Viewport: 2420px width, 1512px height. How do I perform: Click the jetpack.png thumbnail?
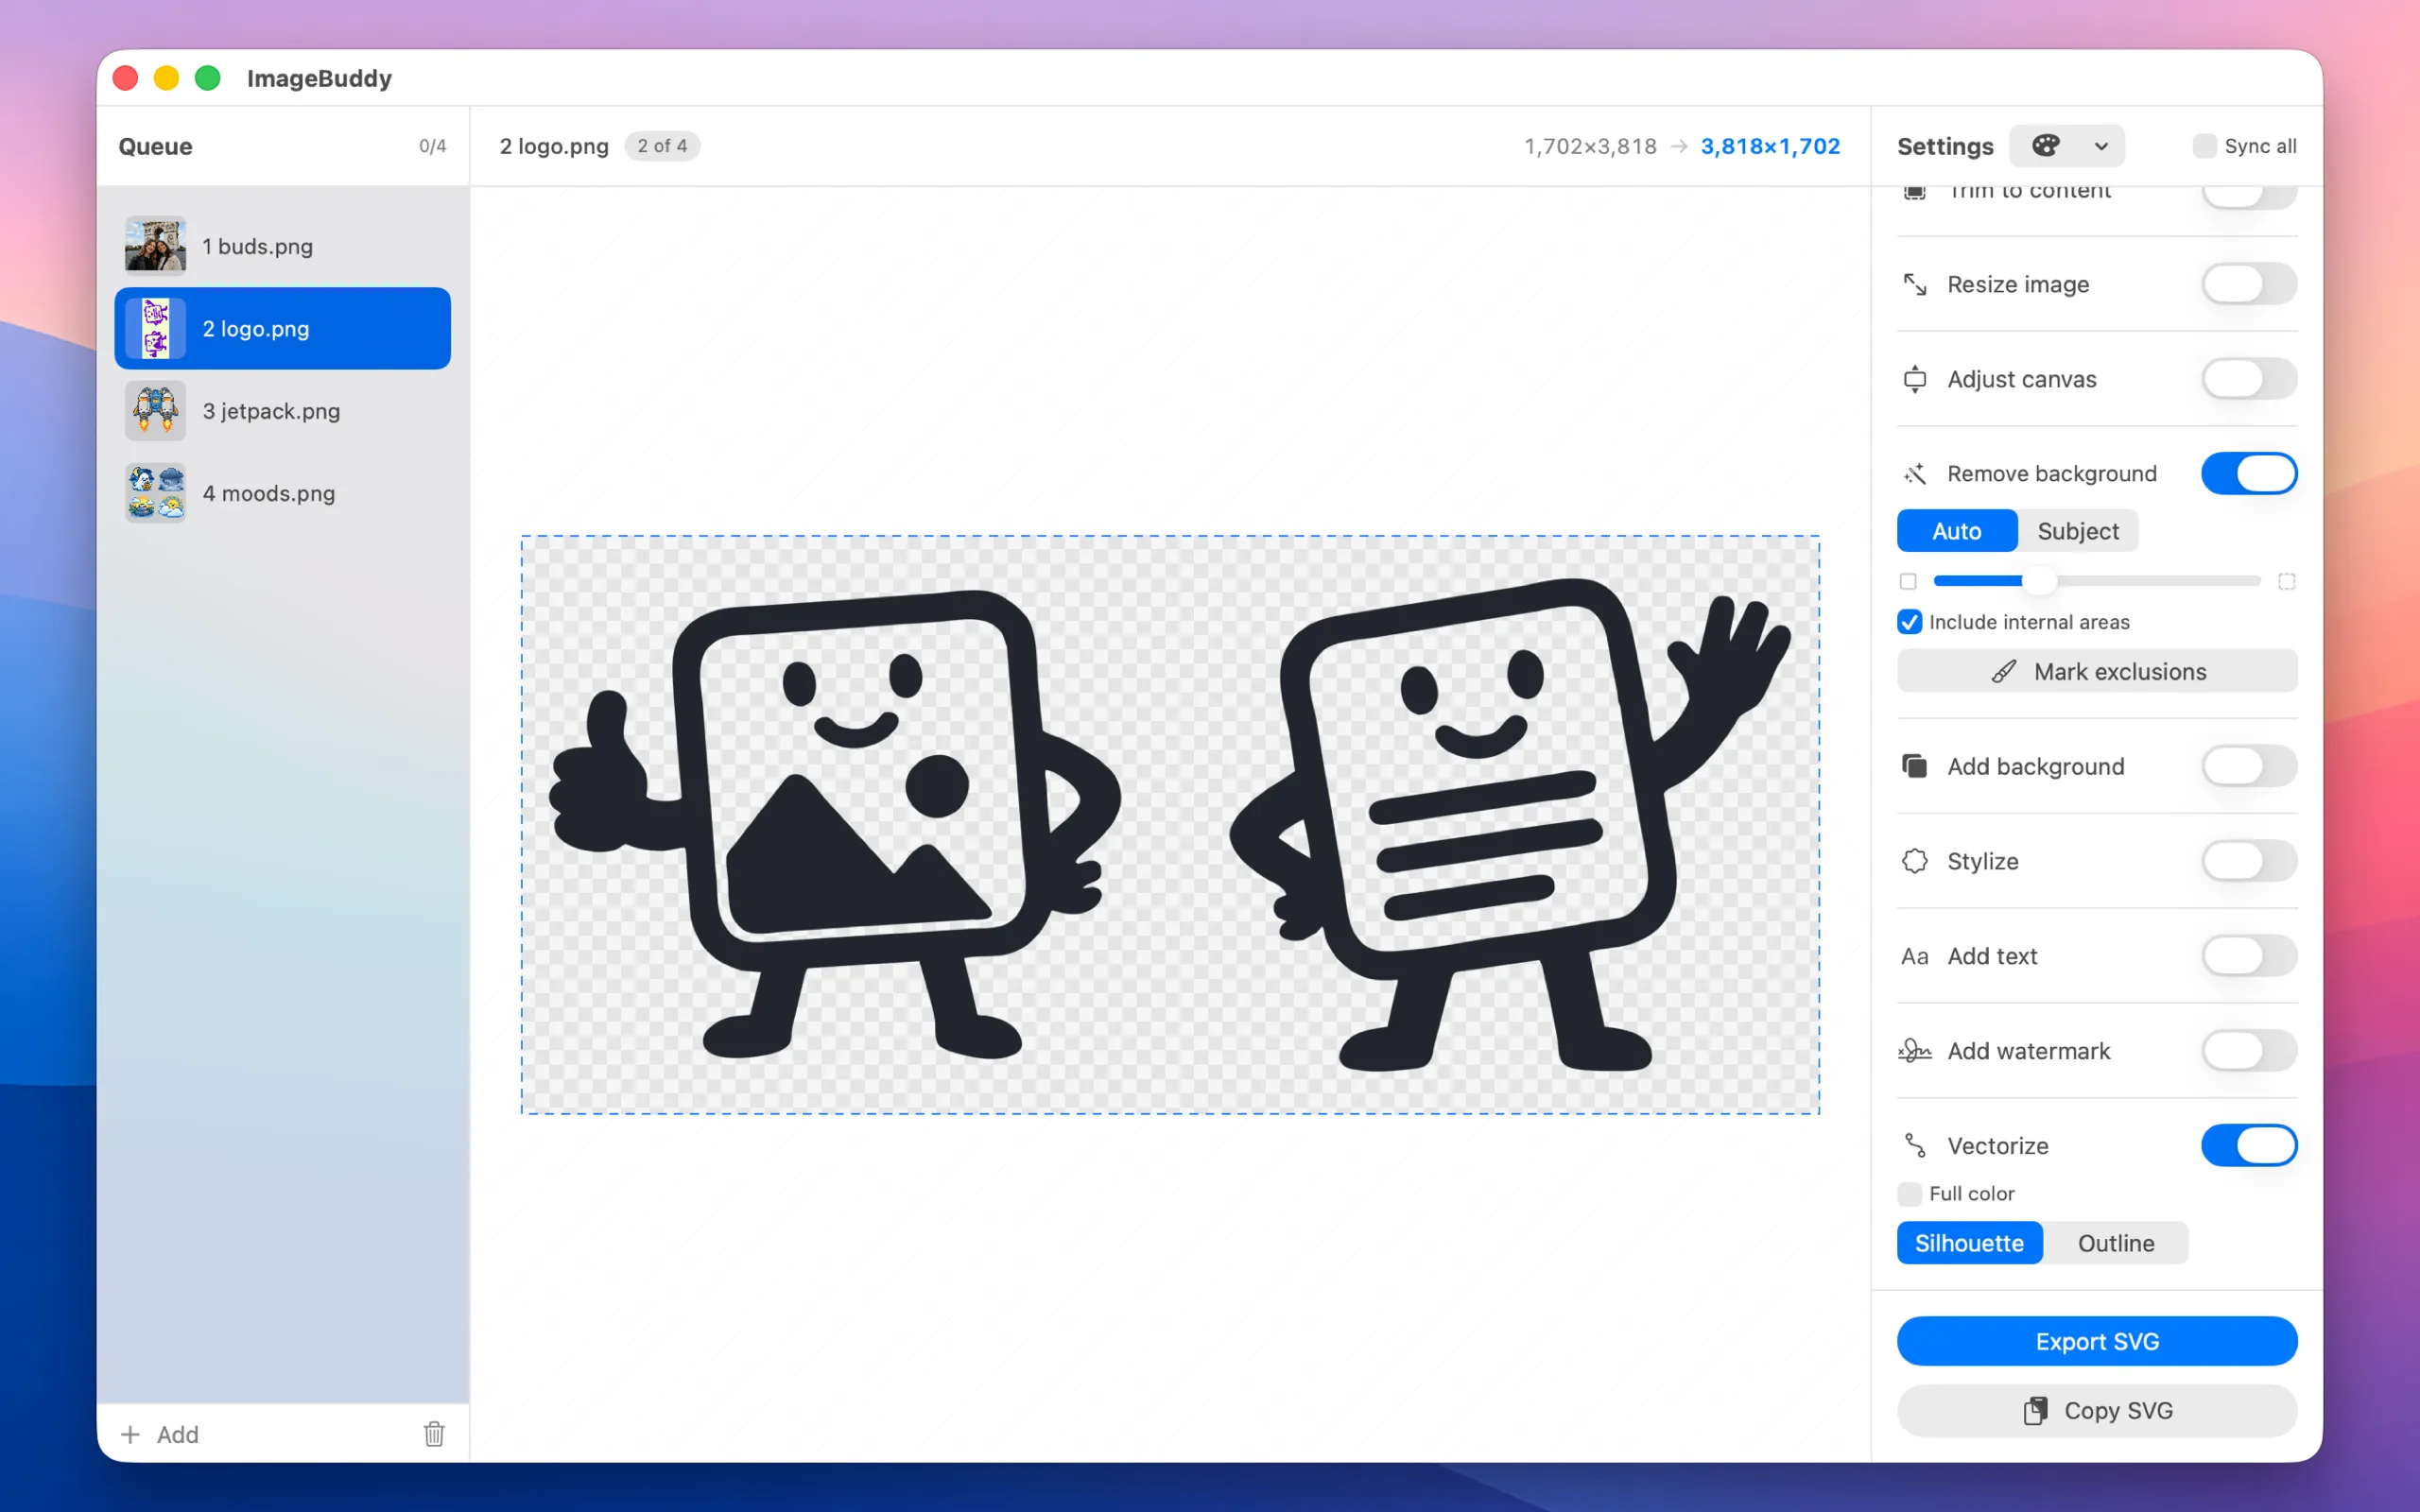[x=155, y=411]
